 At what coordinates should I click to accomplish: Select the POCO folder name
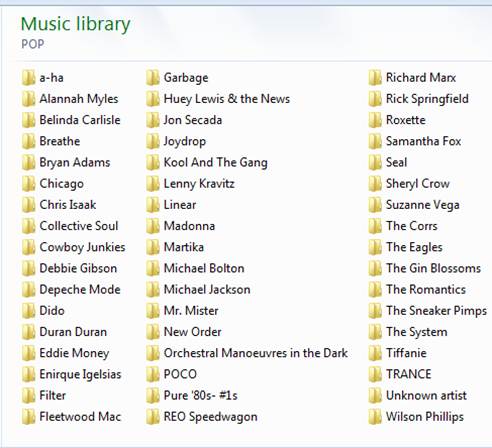[x=180, y=374]
